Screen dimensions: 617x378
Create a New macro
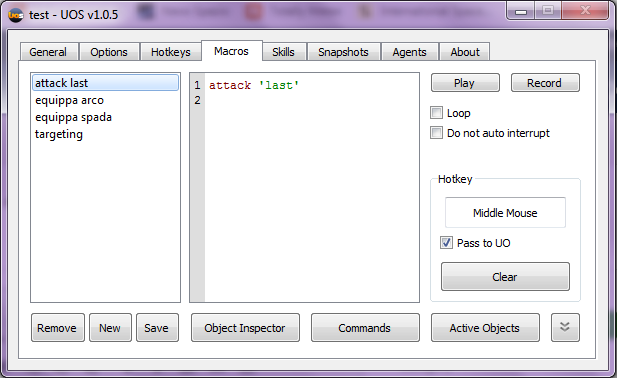click(110, 327)
